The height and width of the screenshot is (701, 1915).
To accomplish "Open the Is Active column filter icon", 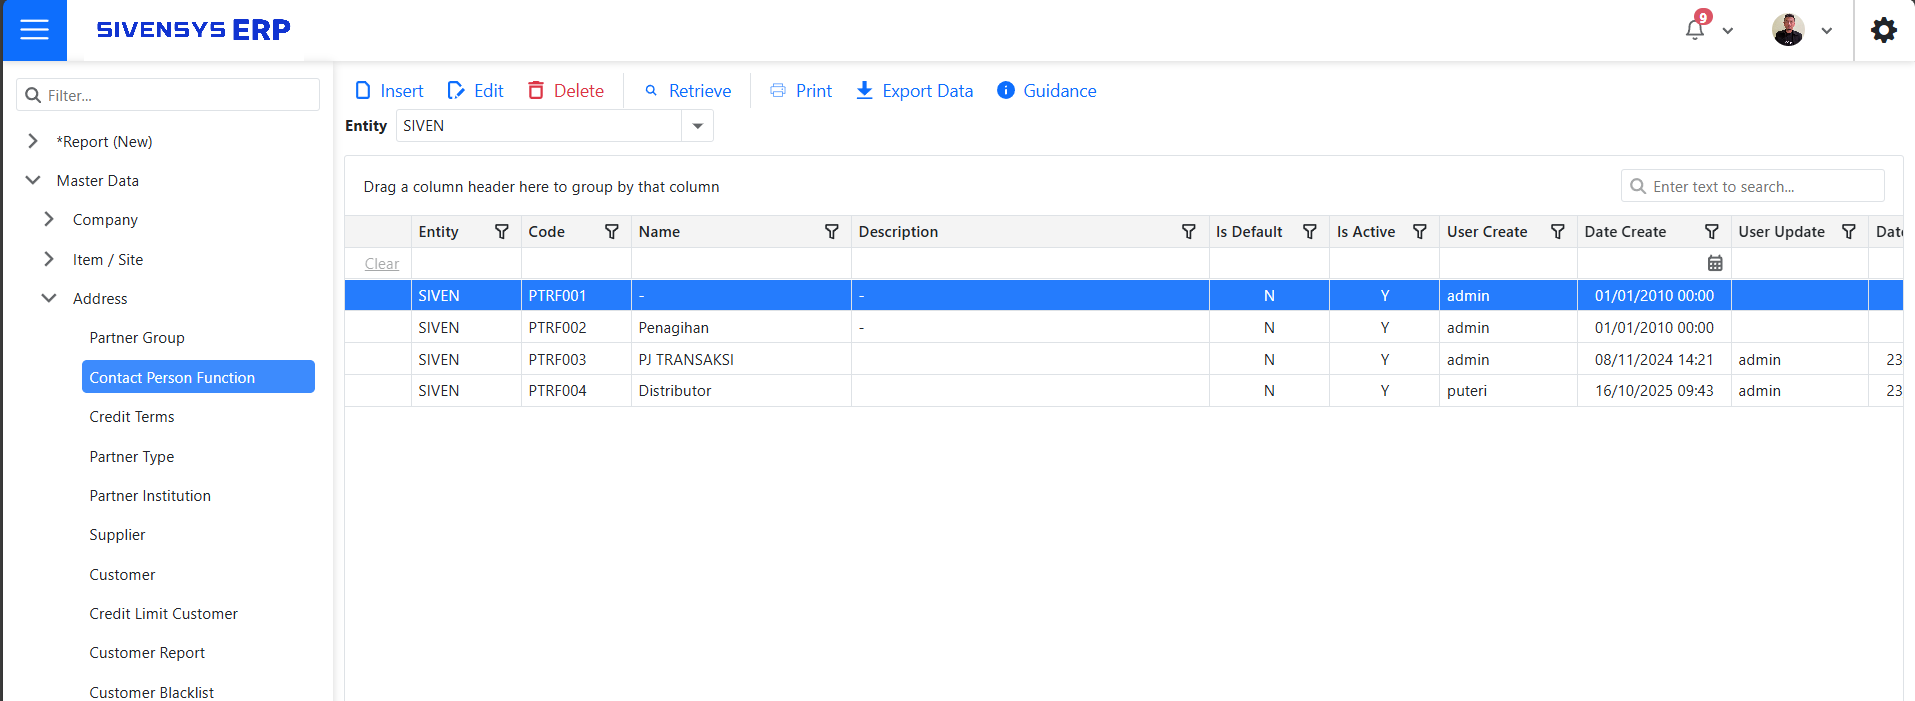I will [1420, 232].
